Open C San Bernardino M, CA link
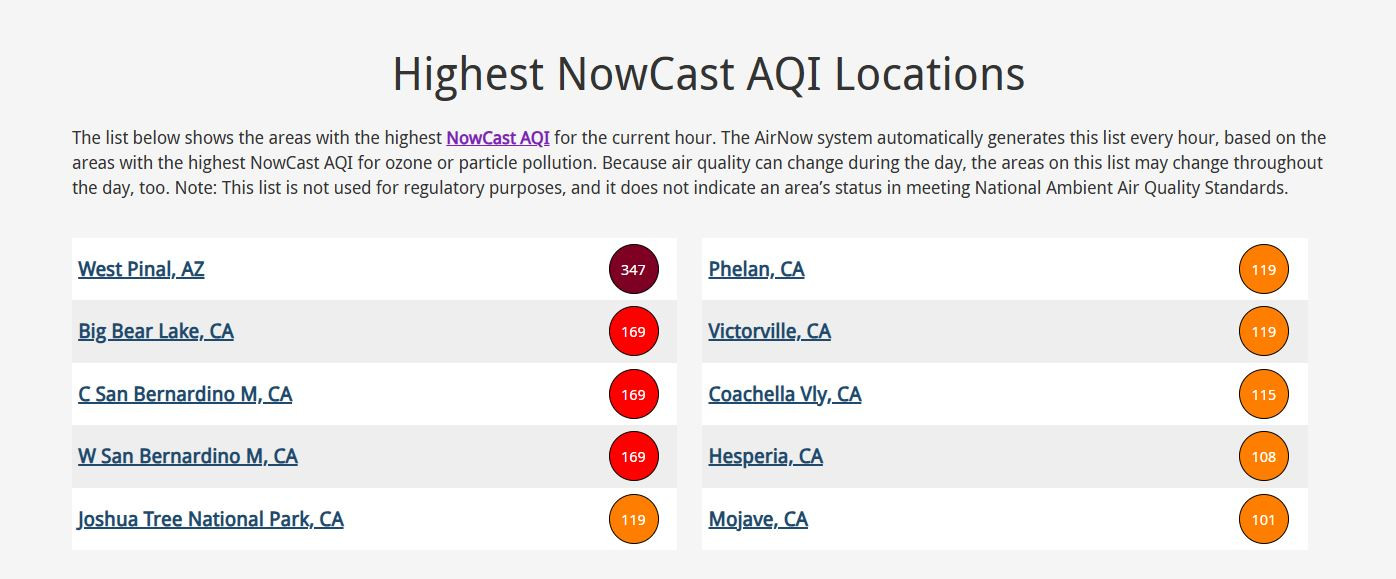Viewport: 1396px width, 579px height. (x=185, y=394)
